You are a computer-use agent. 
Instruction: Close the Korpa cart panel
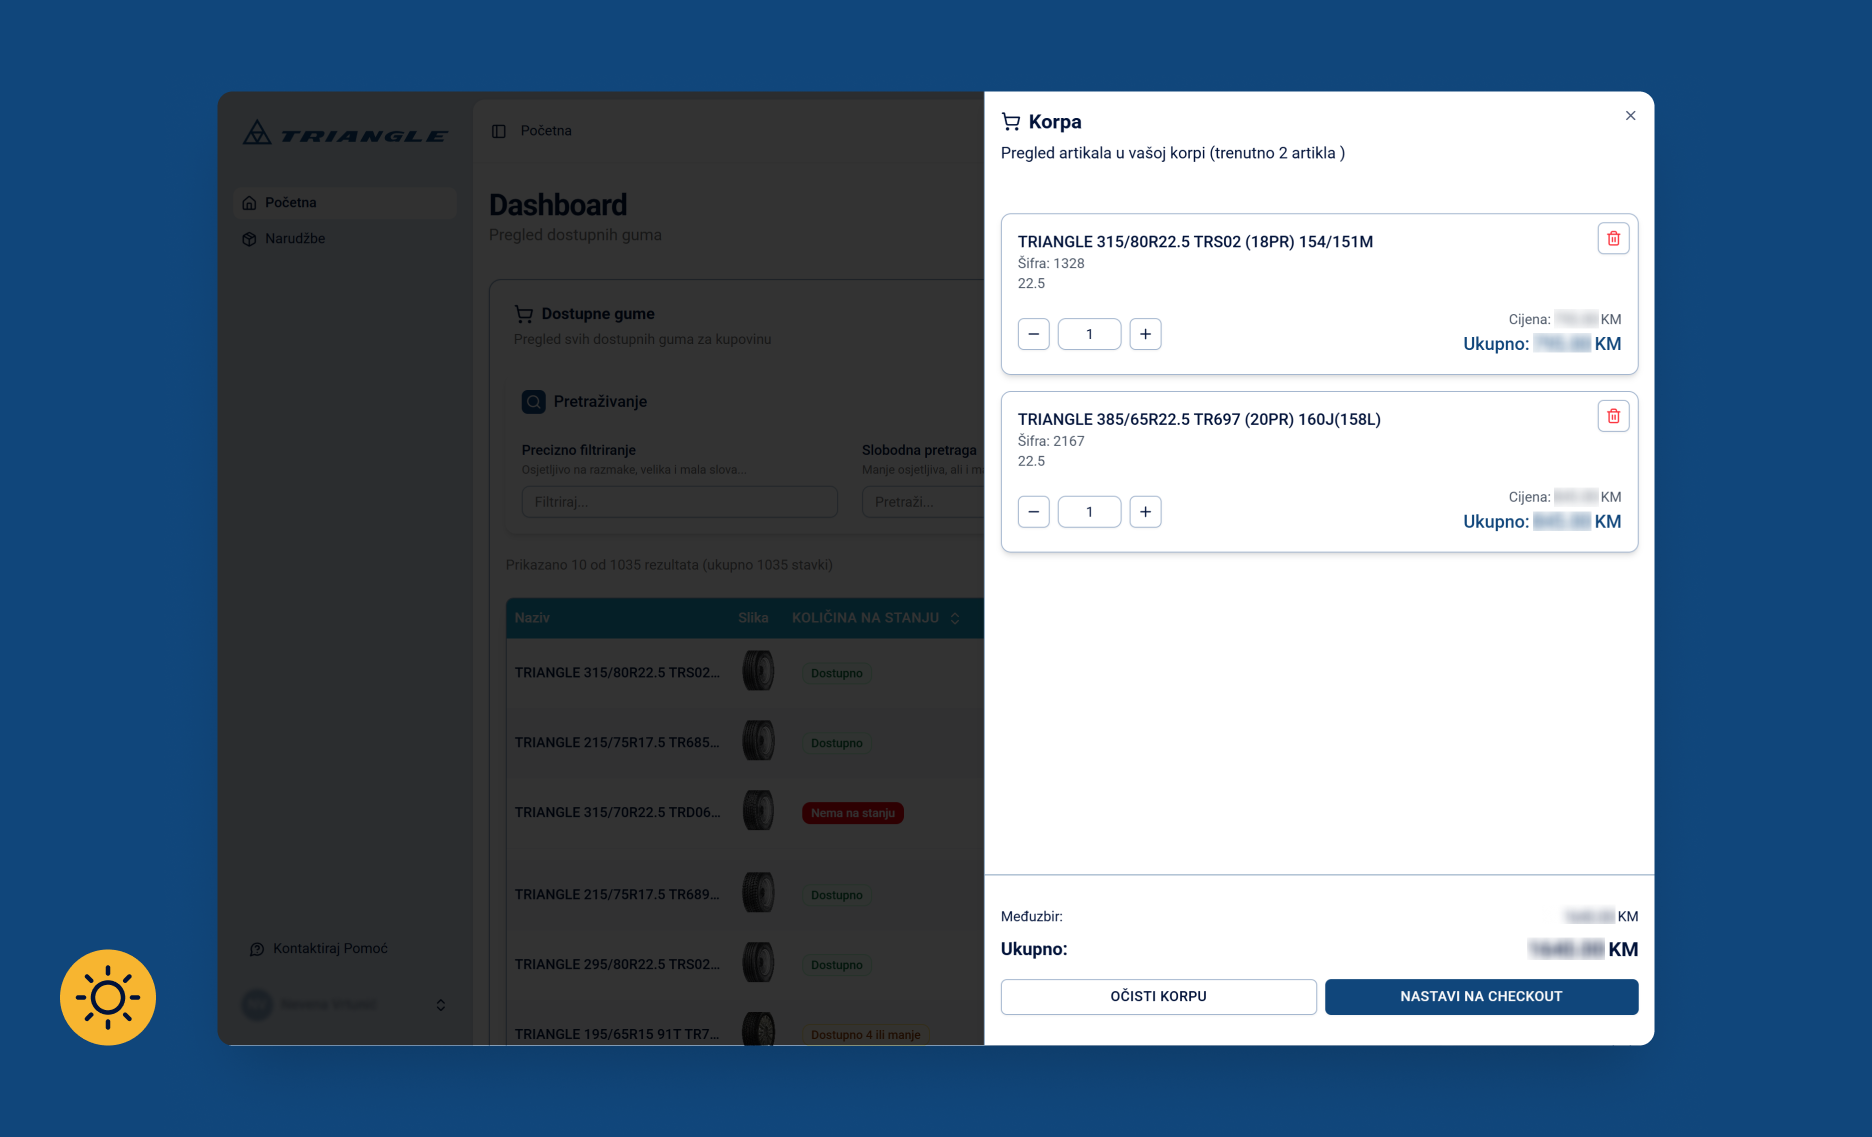click(1630, 116)
